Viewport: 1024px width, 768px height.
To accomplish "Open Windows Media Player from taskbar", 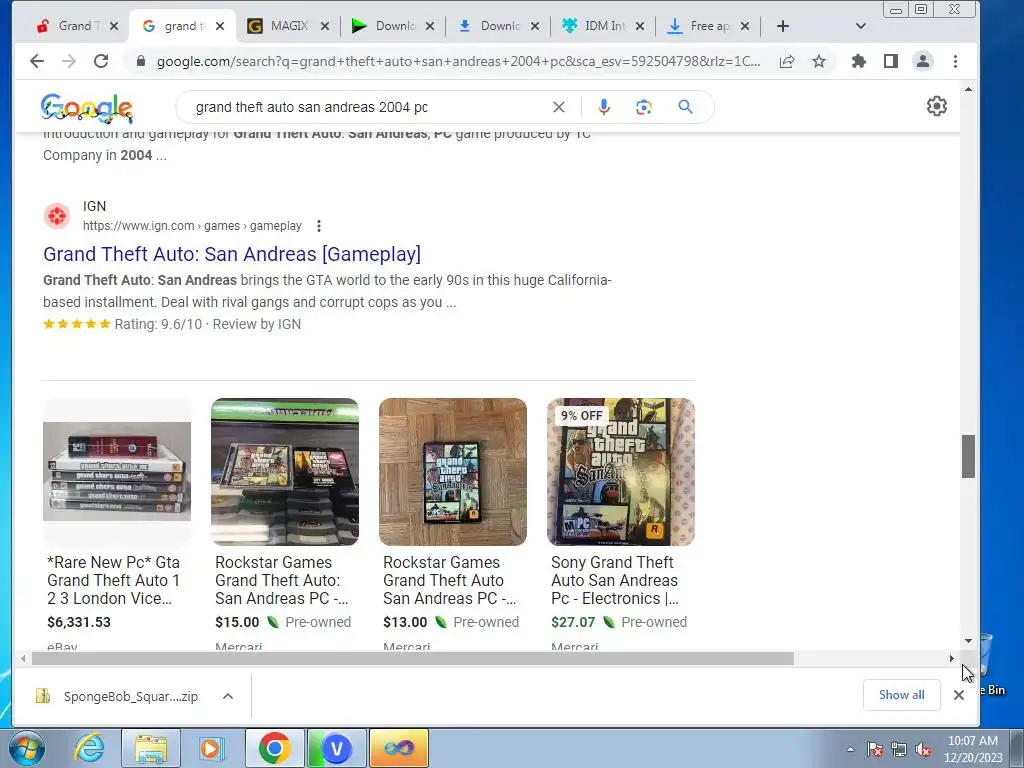I will (x=212, y=748).
